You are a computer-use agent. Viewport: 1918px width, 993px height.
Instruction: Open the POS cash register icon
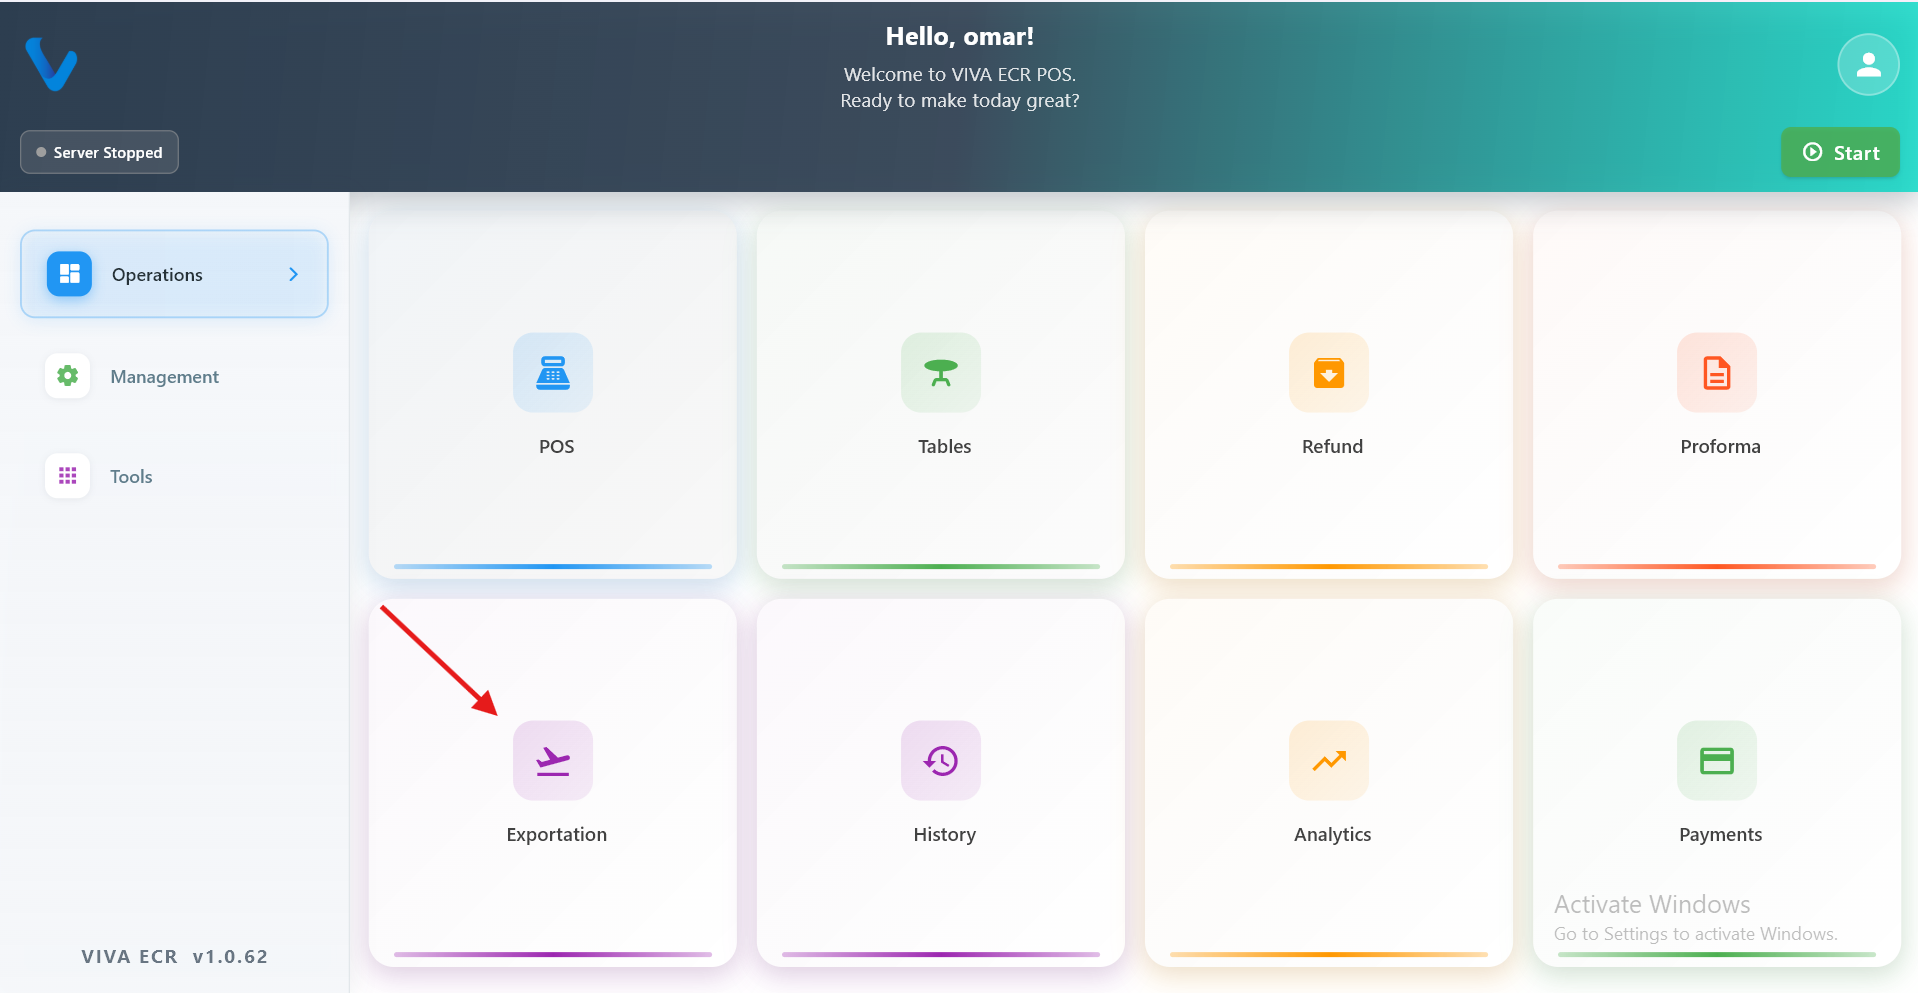coord(553,372)
